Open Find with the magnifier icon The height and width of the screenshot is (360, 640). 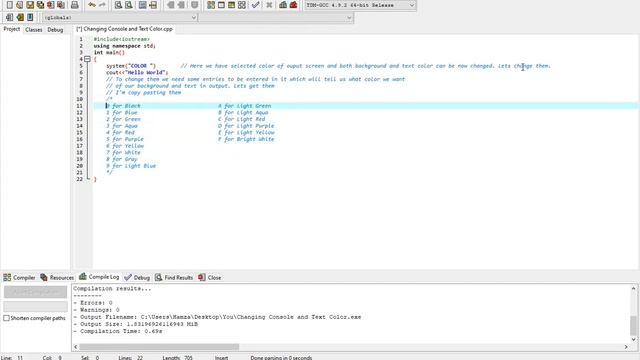[x=118, y=5]
